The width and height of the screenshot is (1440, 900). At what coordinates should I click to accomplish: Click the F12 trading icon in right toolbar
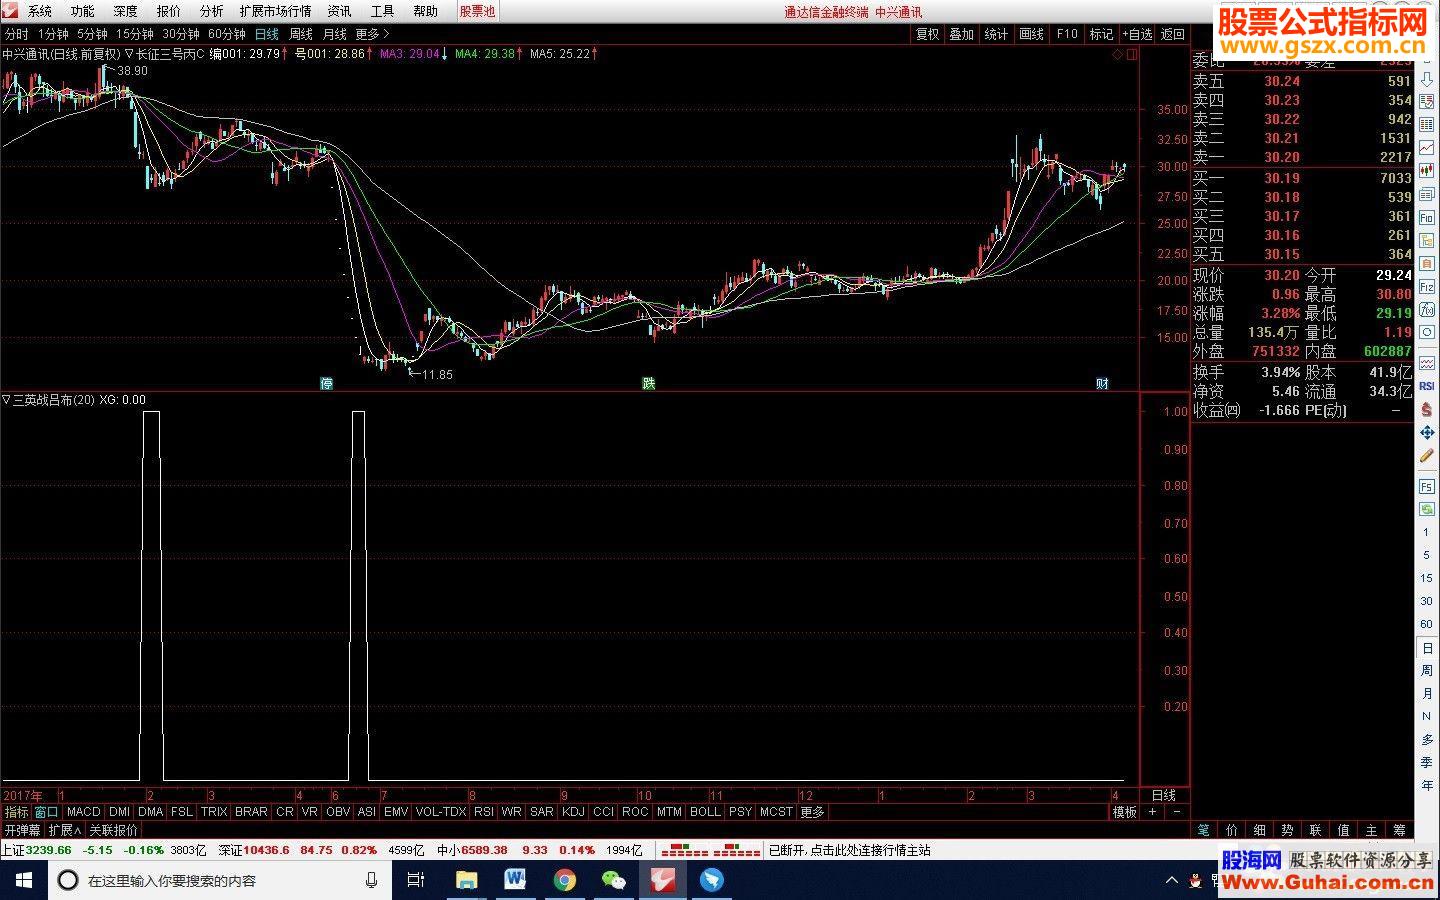click(1427, 286)
